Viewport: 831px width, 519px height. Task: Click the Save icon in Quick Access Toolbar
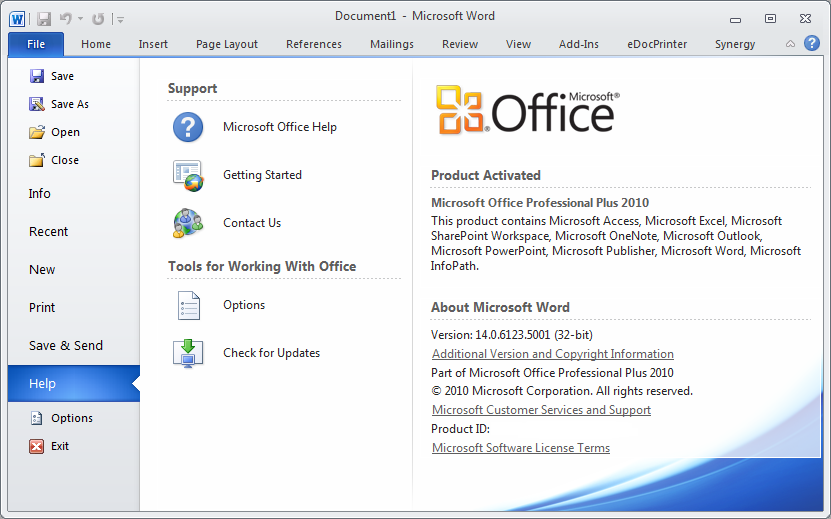(x=44, y=19)
